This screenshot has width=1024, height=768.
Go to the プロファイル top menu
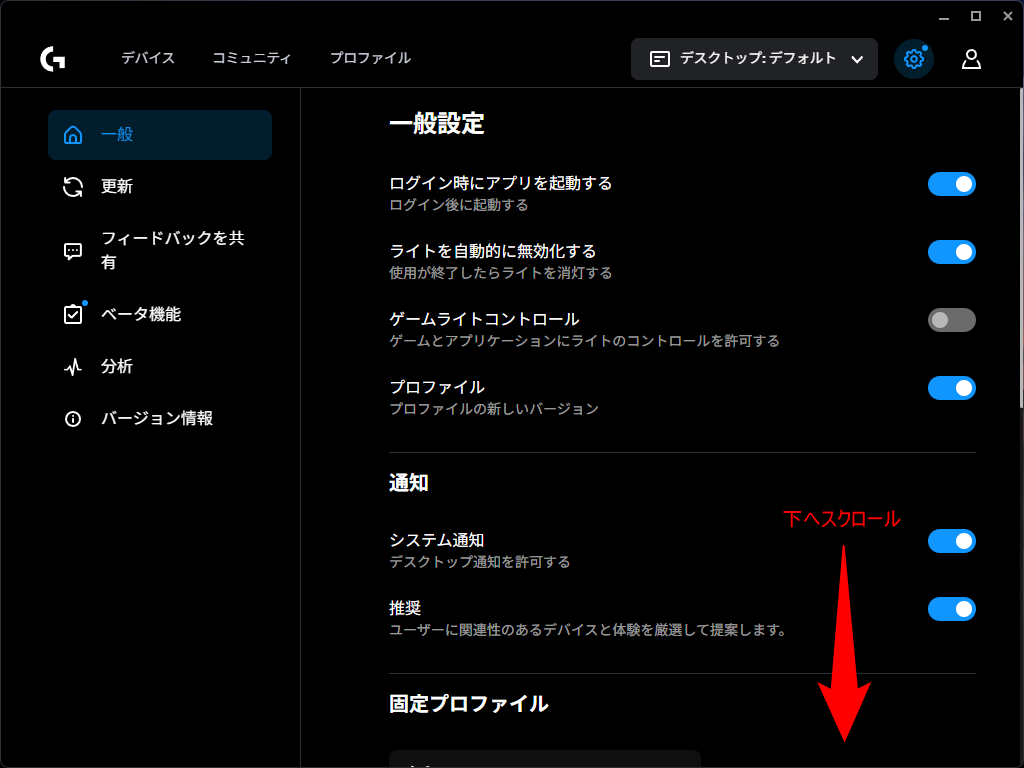(x=370, y=58)
